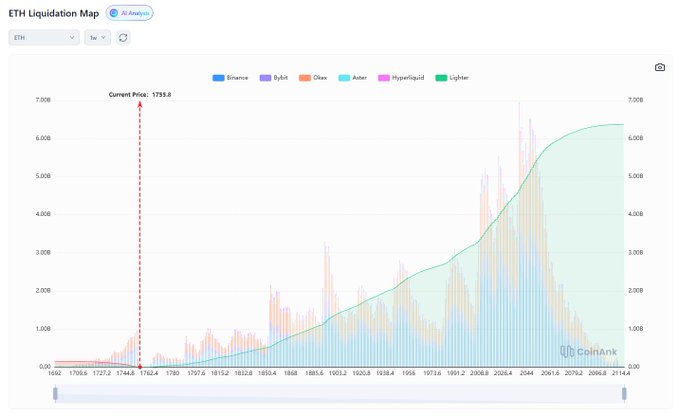Click the zoom range slider track
Viewport: 679px width, 416px height.
(x=340, y=394)
